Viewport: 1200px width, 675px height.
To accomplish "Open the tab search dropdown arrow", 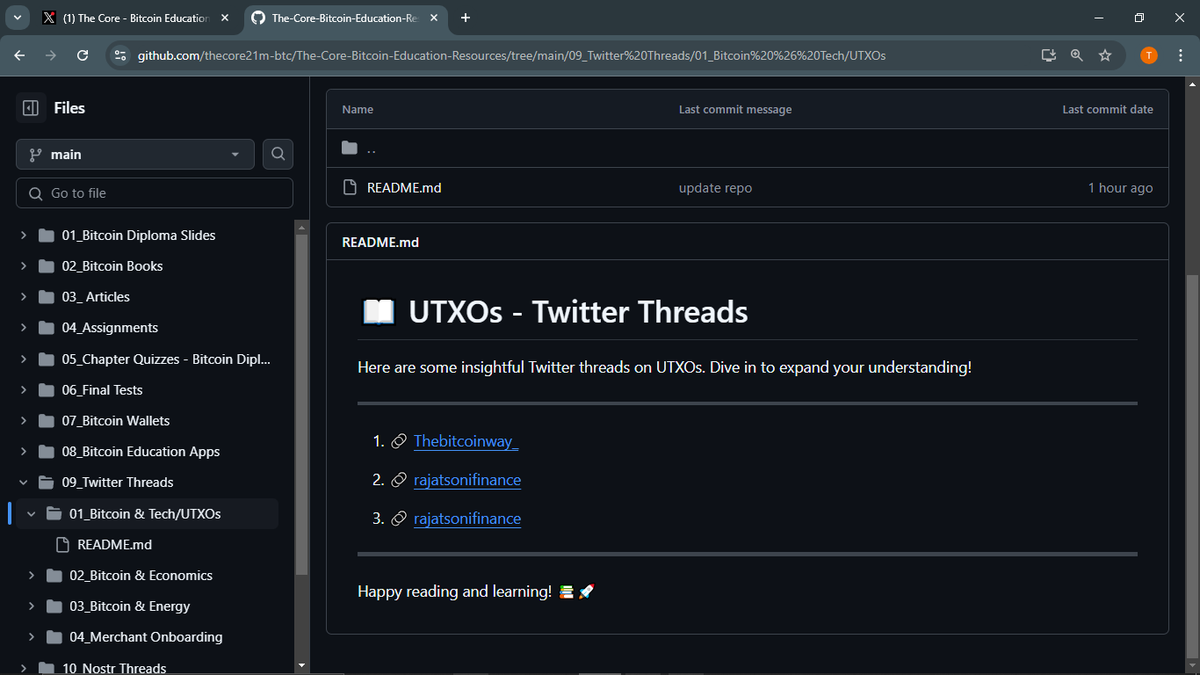I will (17, 18).
